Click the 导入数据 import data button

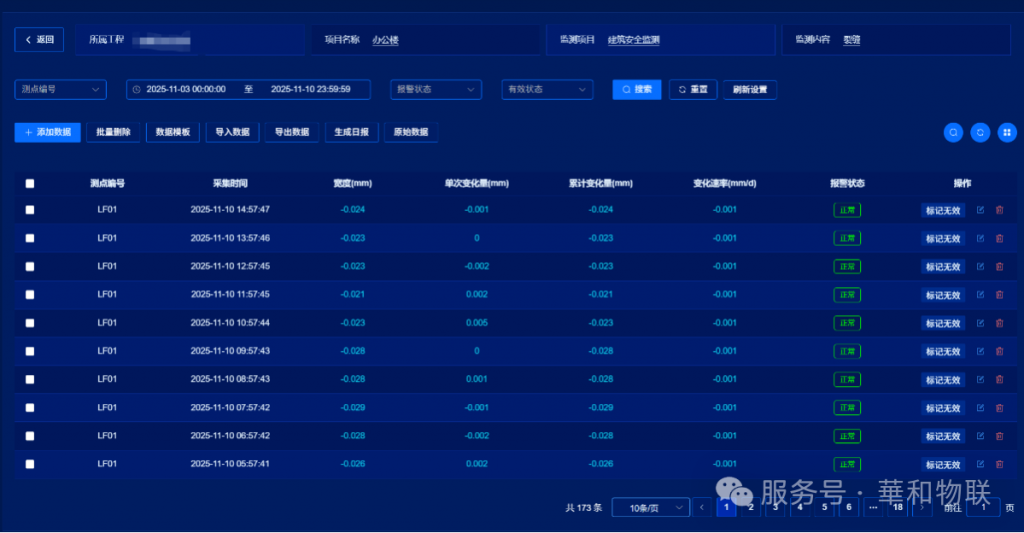coord(232,133)
